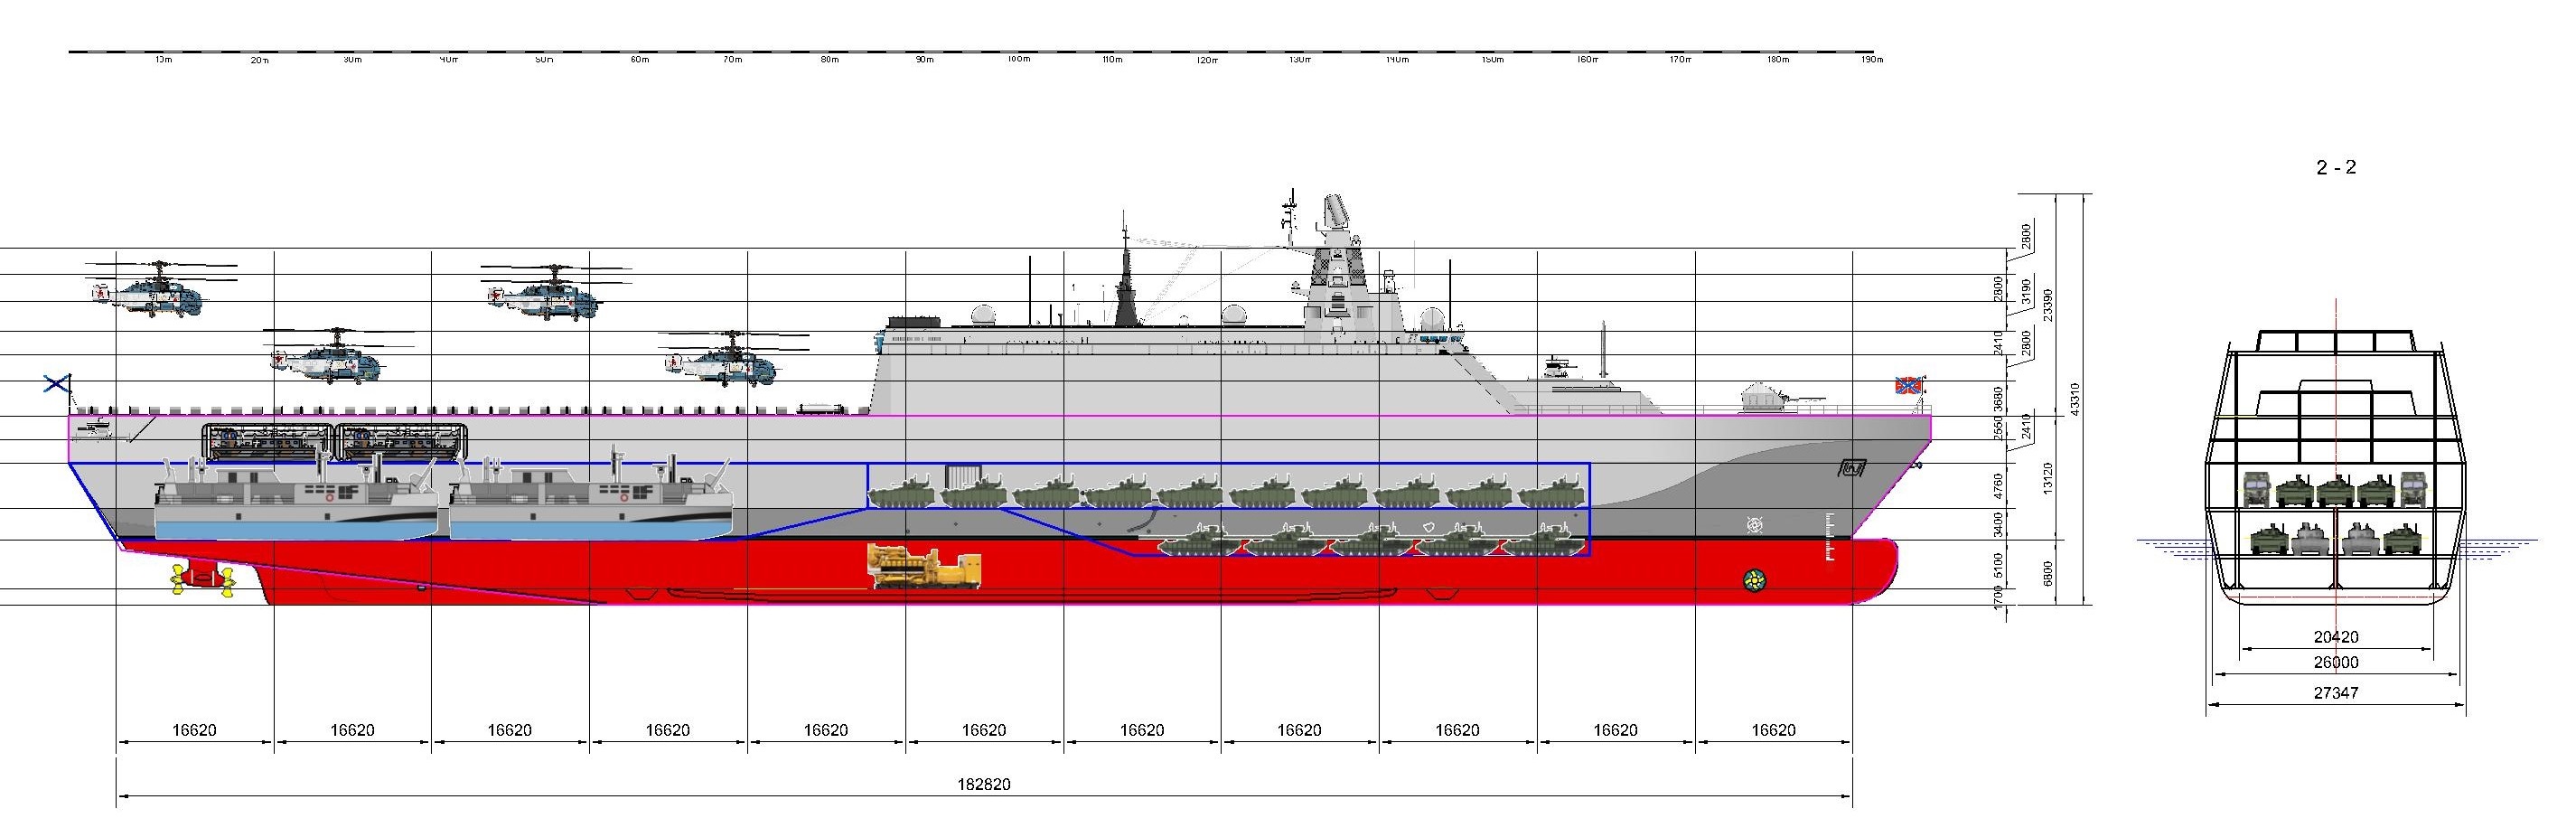Viewport: 2576px width, 837px height.
Task: Select the height dimension 23390
Action: click(x=2047, y=305)
